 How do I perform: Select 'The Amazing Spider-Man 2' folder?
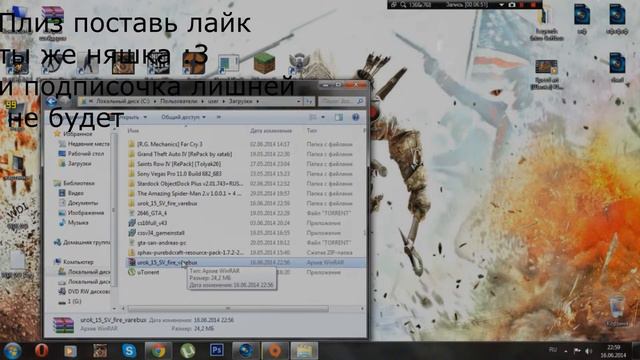click(185, 193)
